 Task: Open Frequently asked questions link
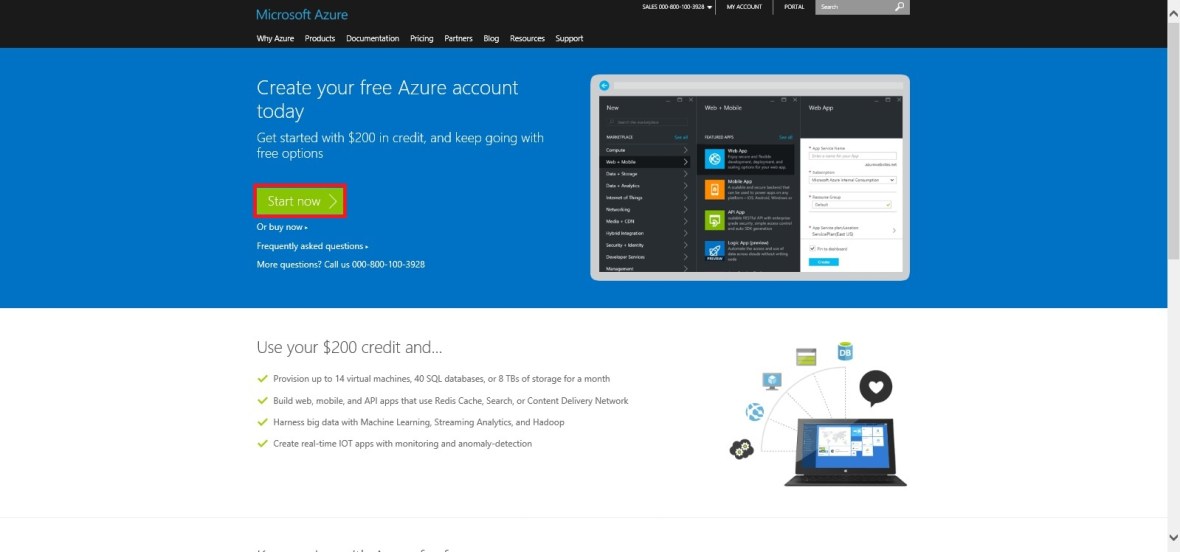pos(312,246)
